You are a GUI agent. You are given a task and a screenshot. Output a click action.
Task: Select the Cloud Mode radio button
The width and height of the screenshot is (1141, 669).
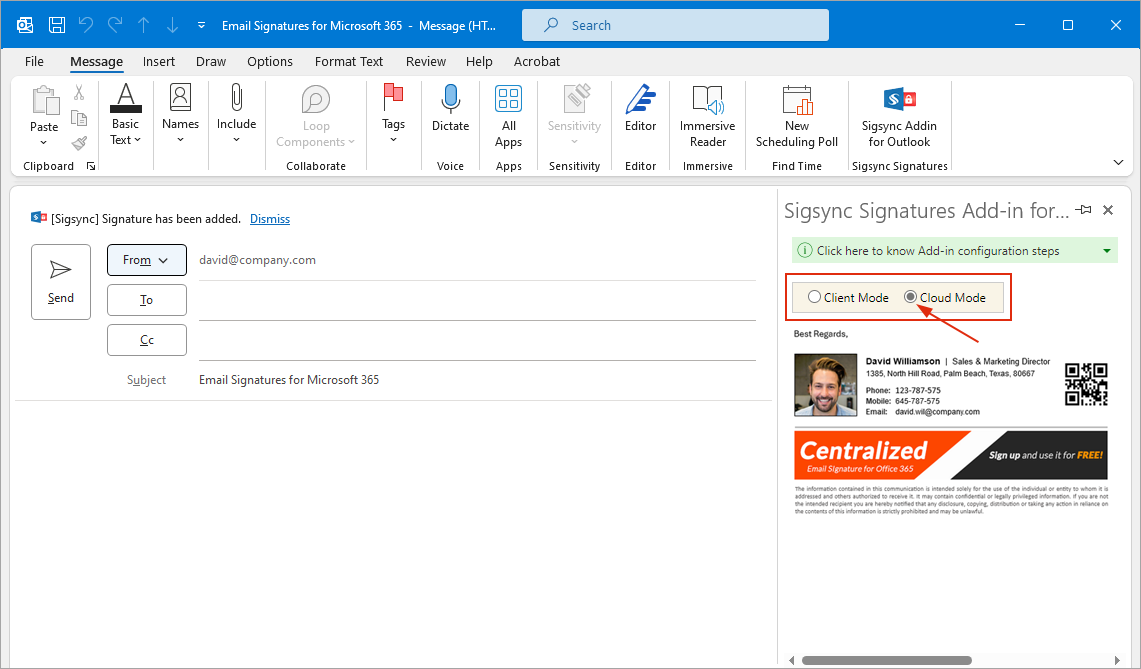[x=910, y=297]
